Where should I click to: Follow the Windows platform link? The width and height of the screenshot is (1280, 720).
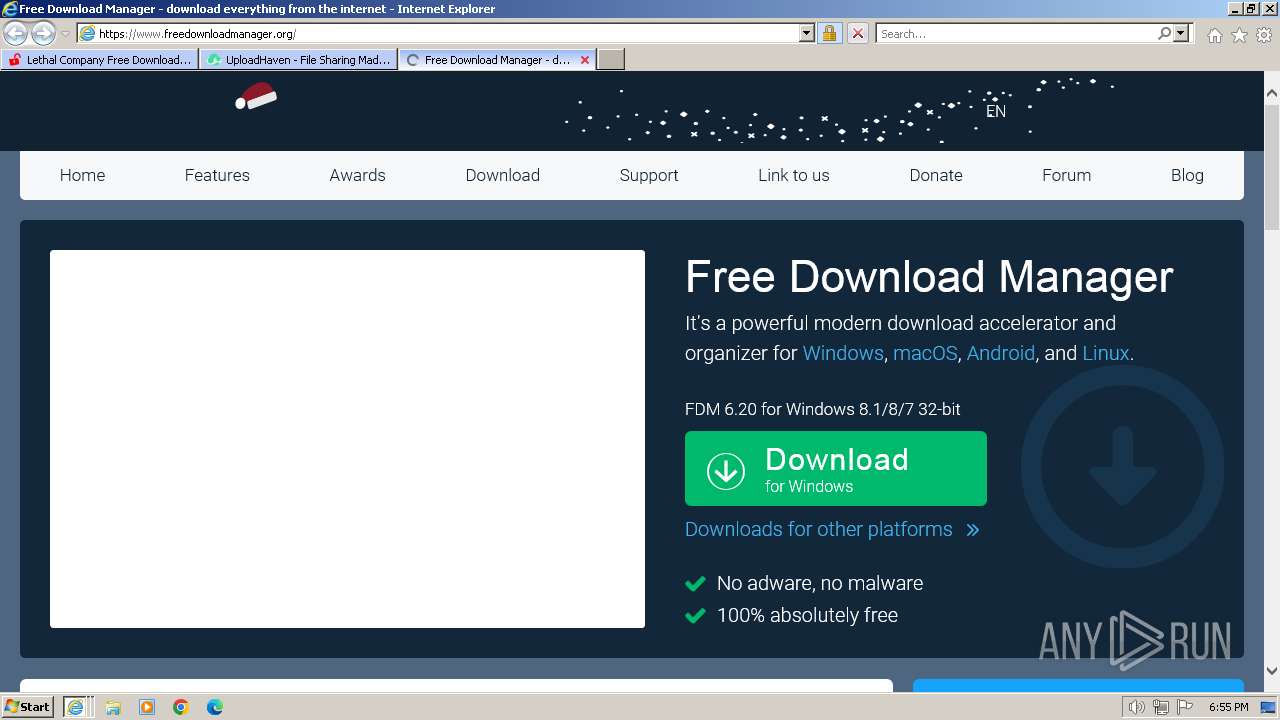pos(843,353)
